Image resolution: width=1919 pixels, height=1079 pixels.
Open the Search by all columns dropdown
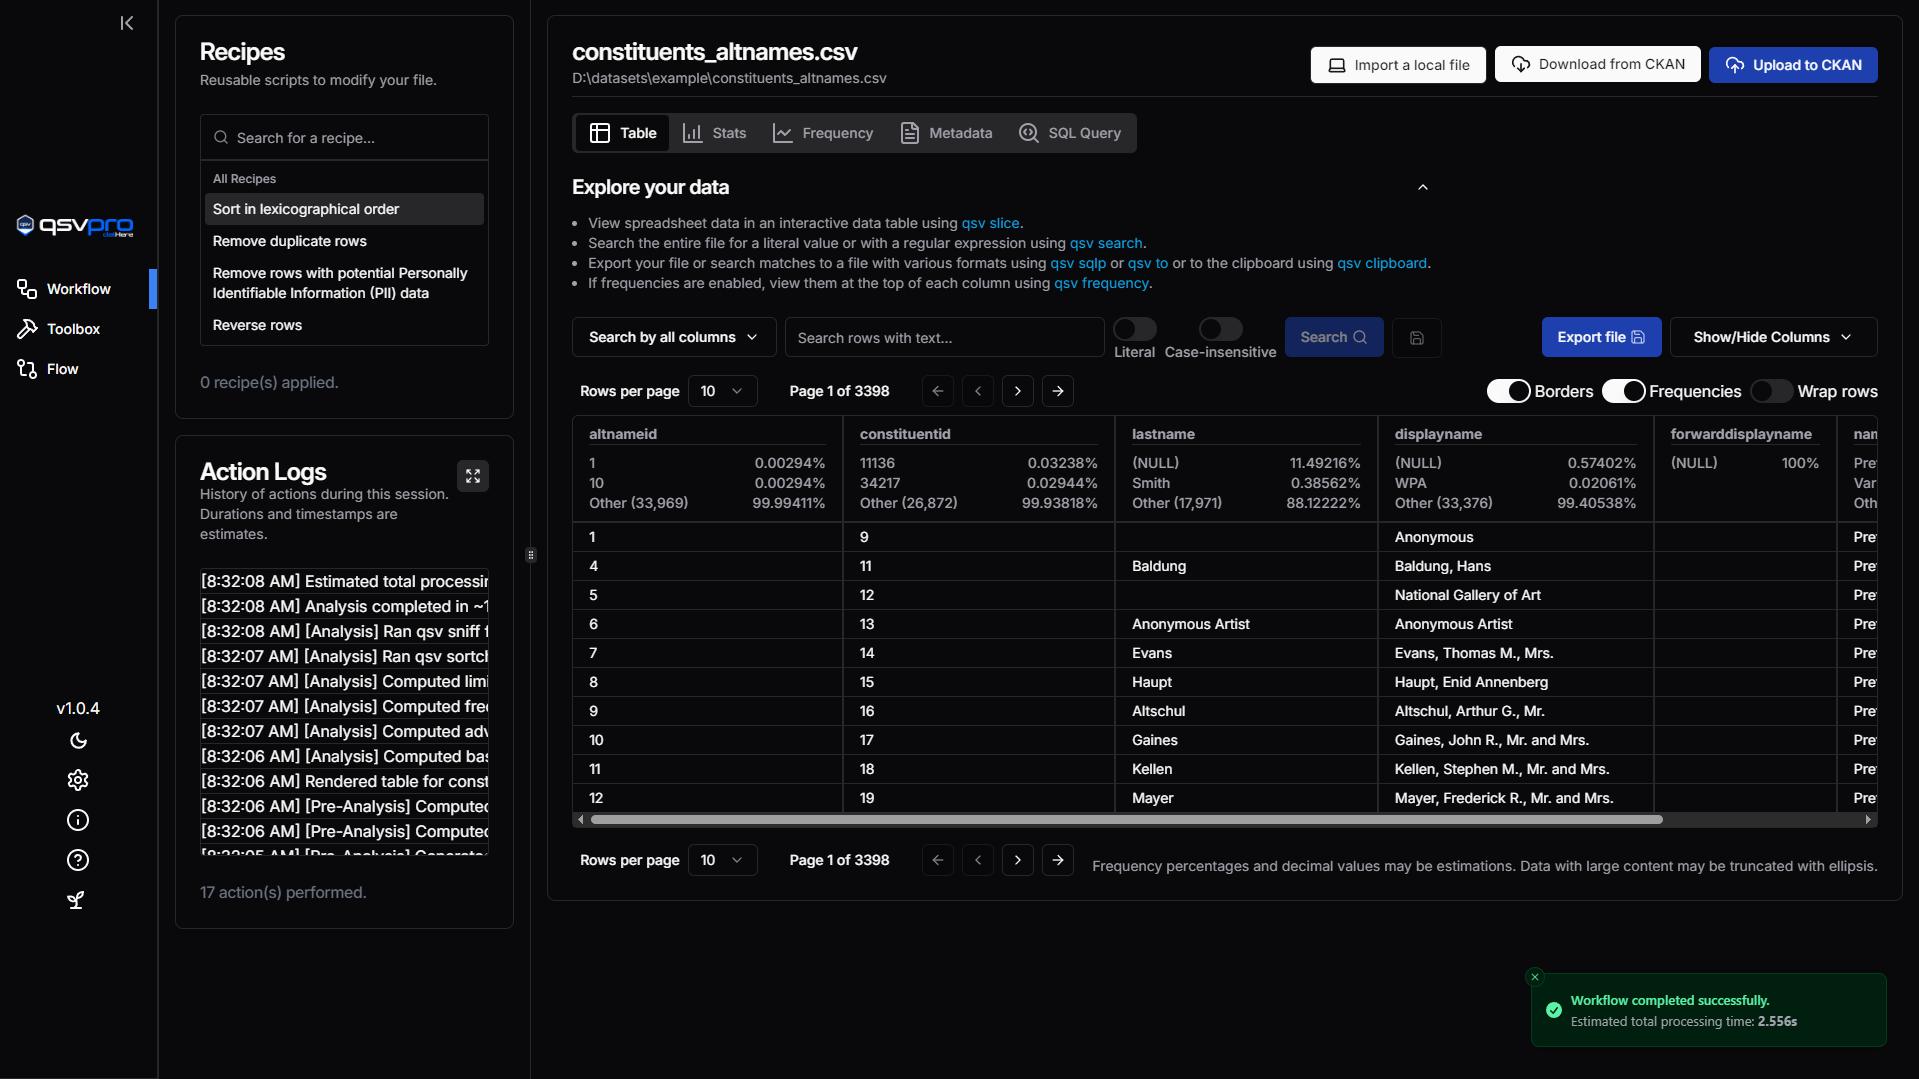673,338
